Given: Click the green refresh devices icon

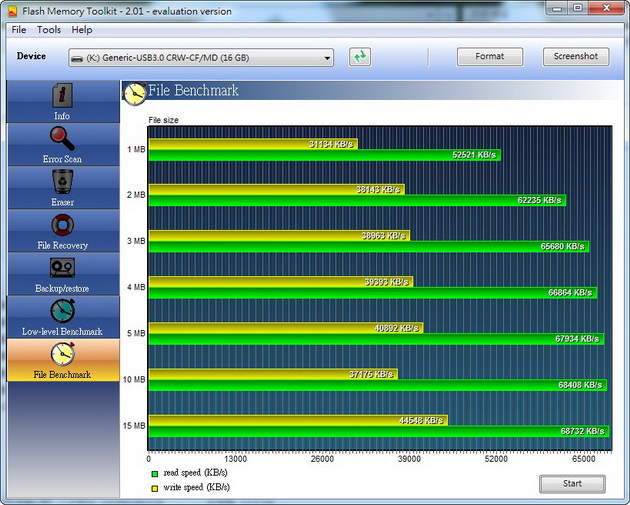Looking at the screenshot, I should [360, 57].
